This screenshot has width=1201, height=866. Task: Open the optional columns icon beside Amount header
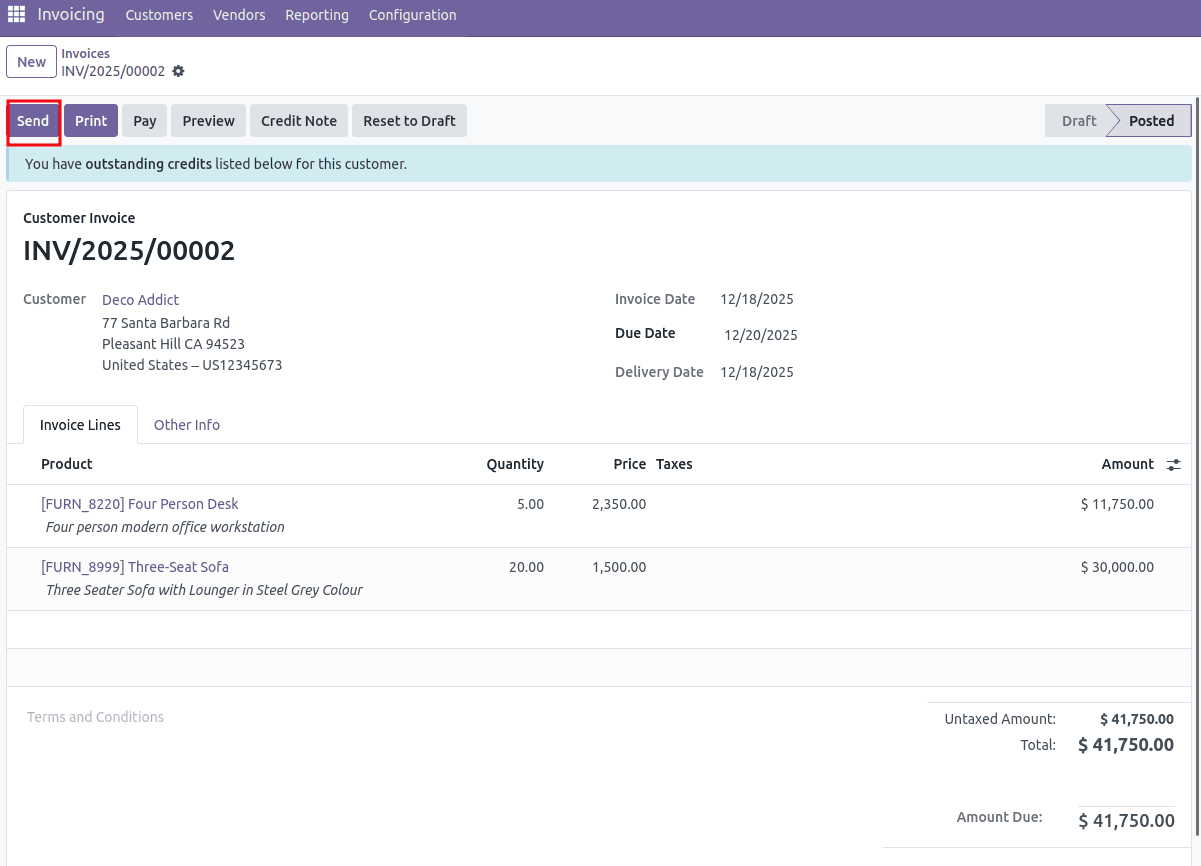1173,464
